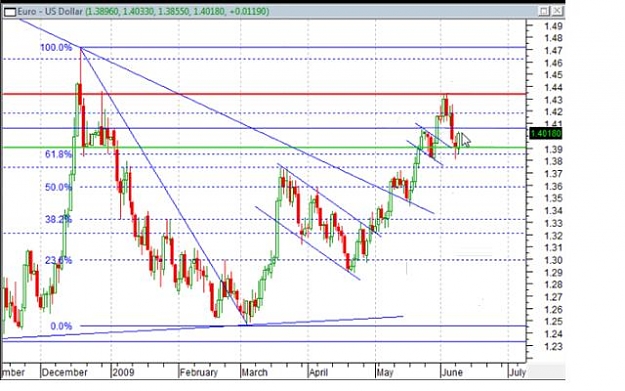This screenshot has width=625, height=391.
Task: Click the 1.38 price axis label
Action: point(553,161)
